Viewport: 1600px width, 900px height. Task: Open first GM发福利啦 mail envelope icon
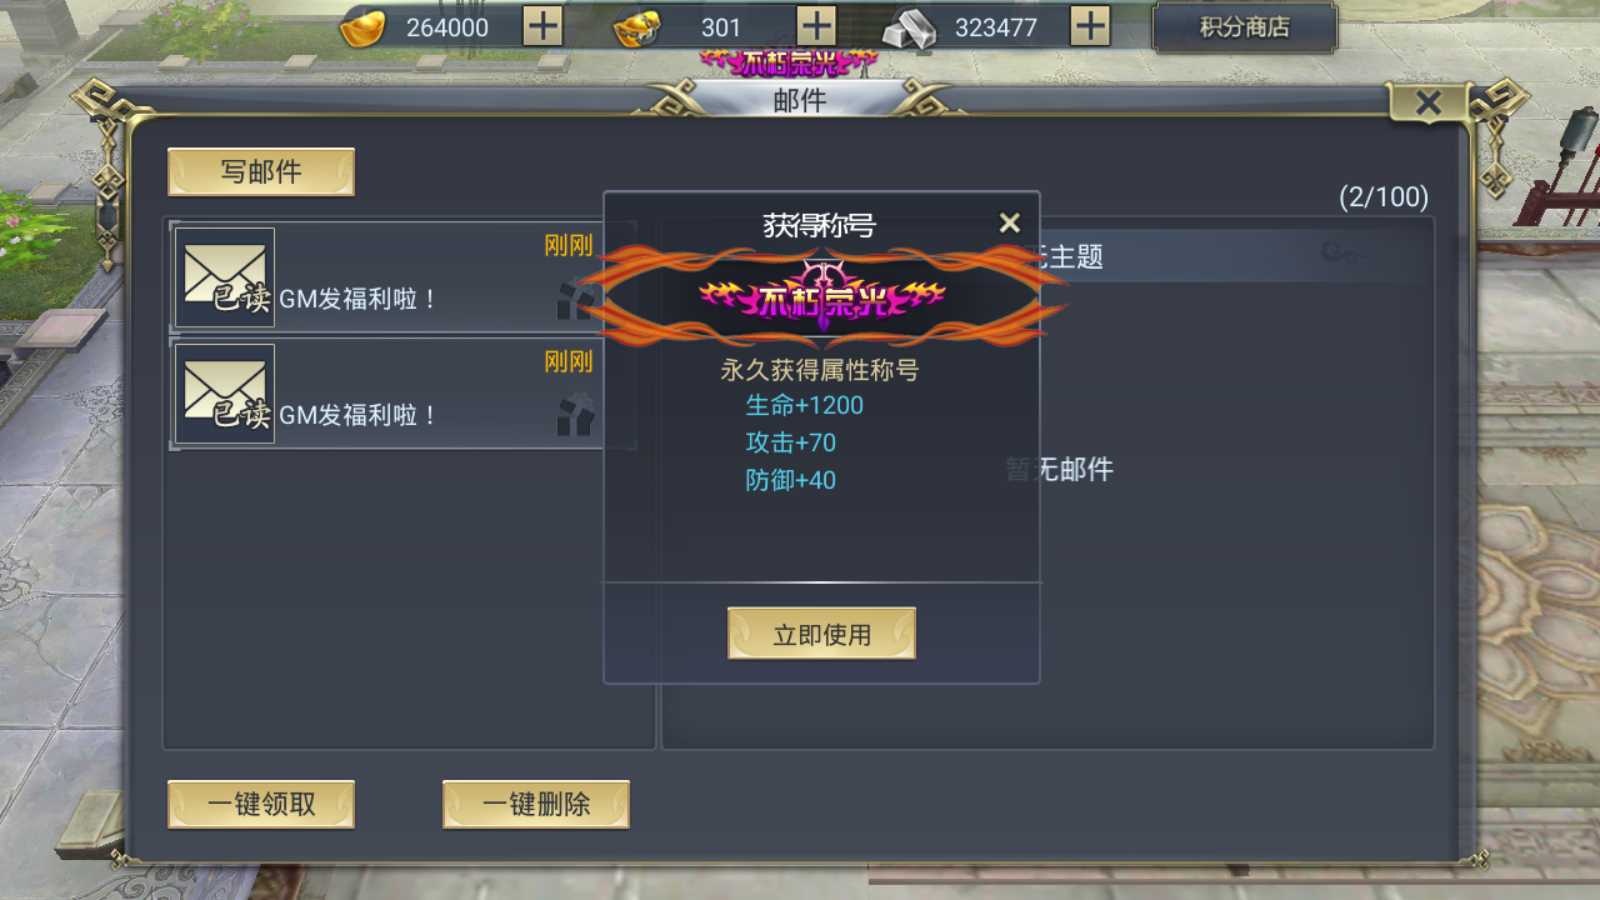(225, 277)
